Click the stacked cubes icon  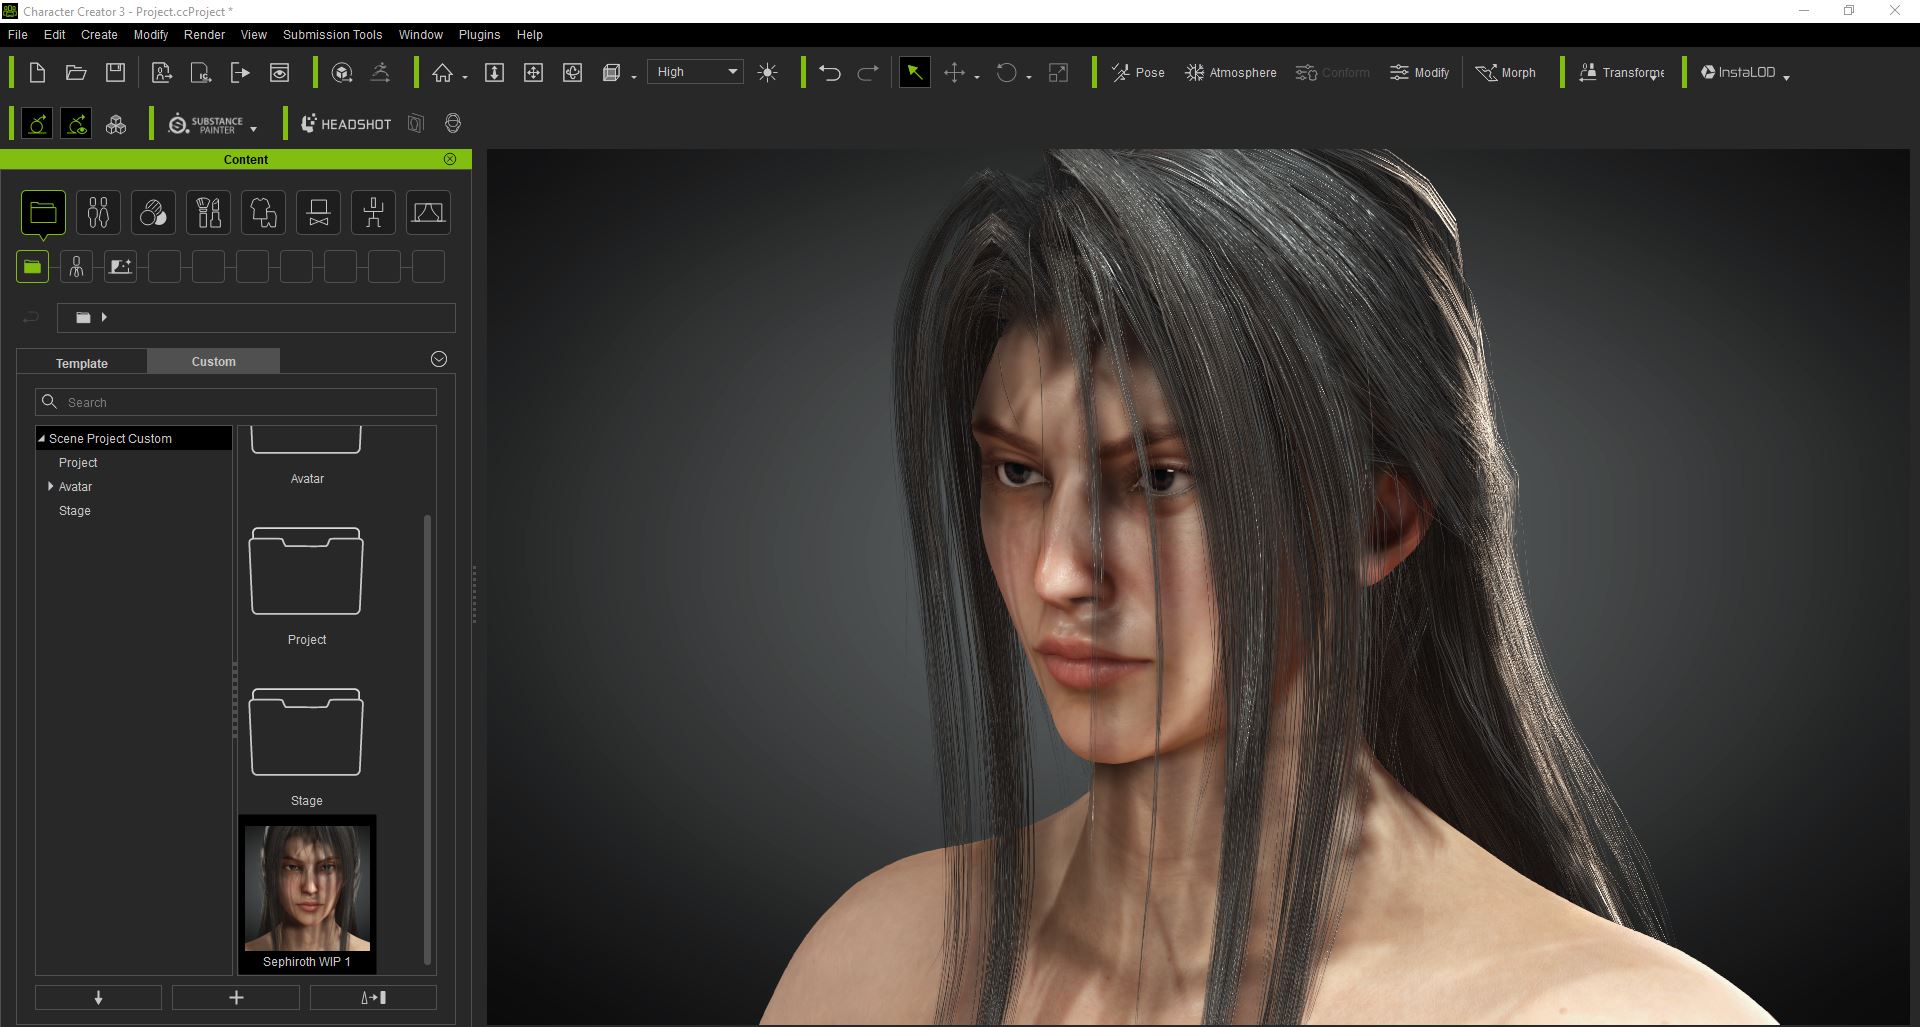tap(116, 124)
